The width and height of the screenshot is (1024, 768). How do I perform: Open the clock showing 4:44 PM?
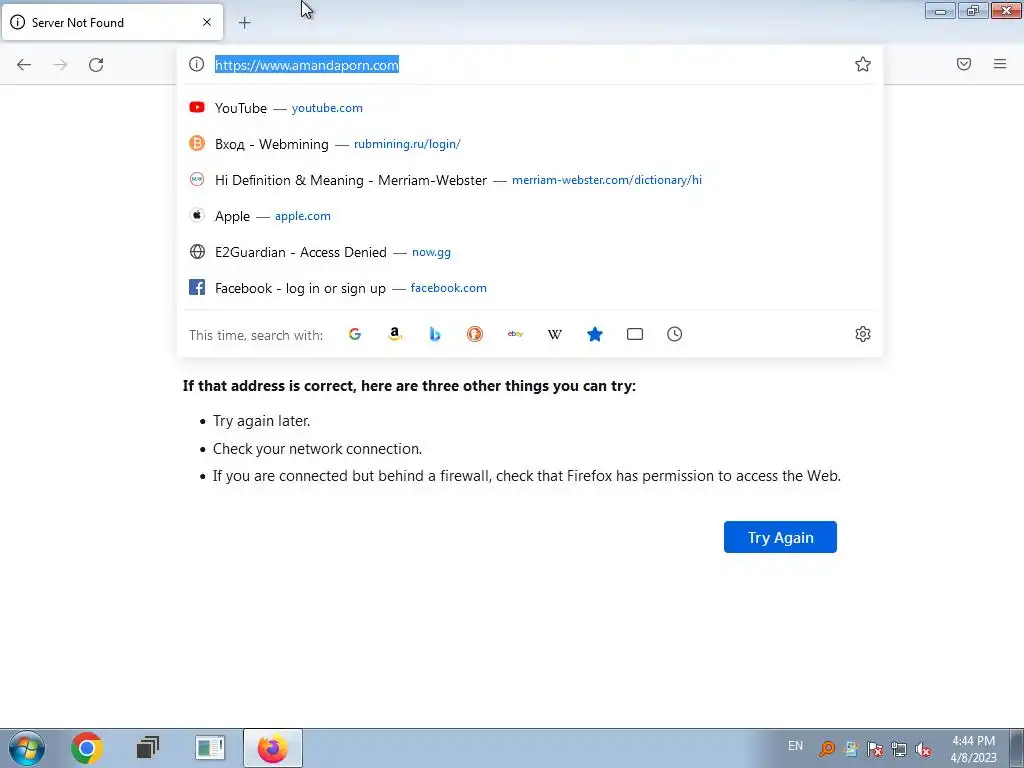[973, 749]
